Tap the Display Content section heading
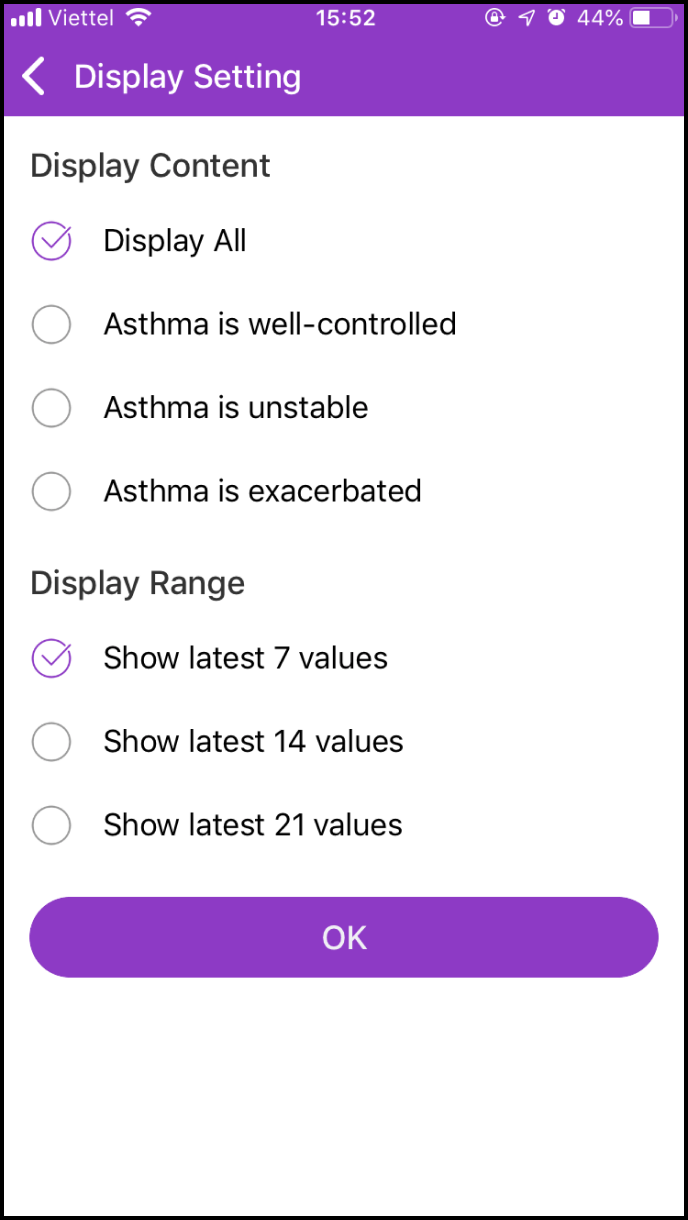The image size is (688, 1220). click(150, 165)
